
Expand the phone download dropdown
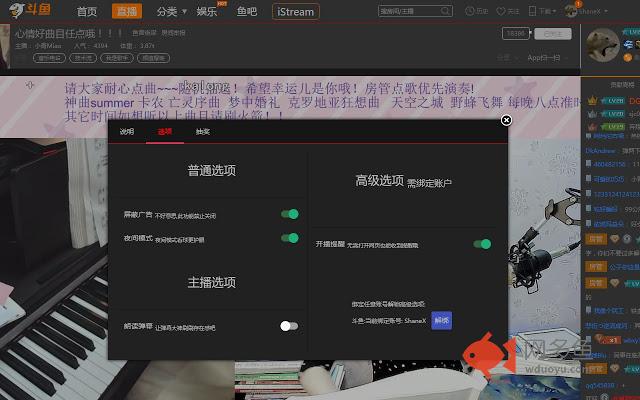click(x=542, y=11)
